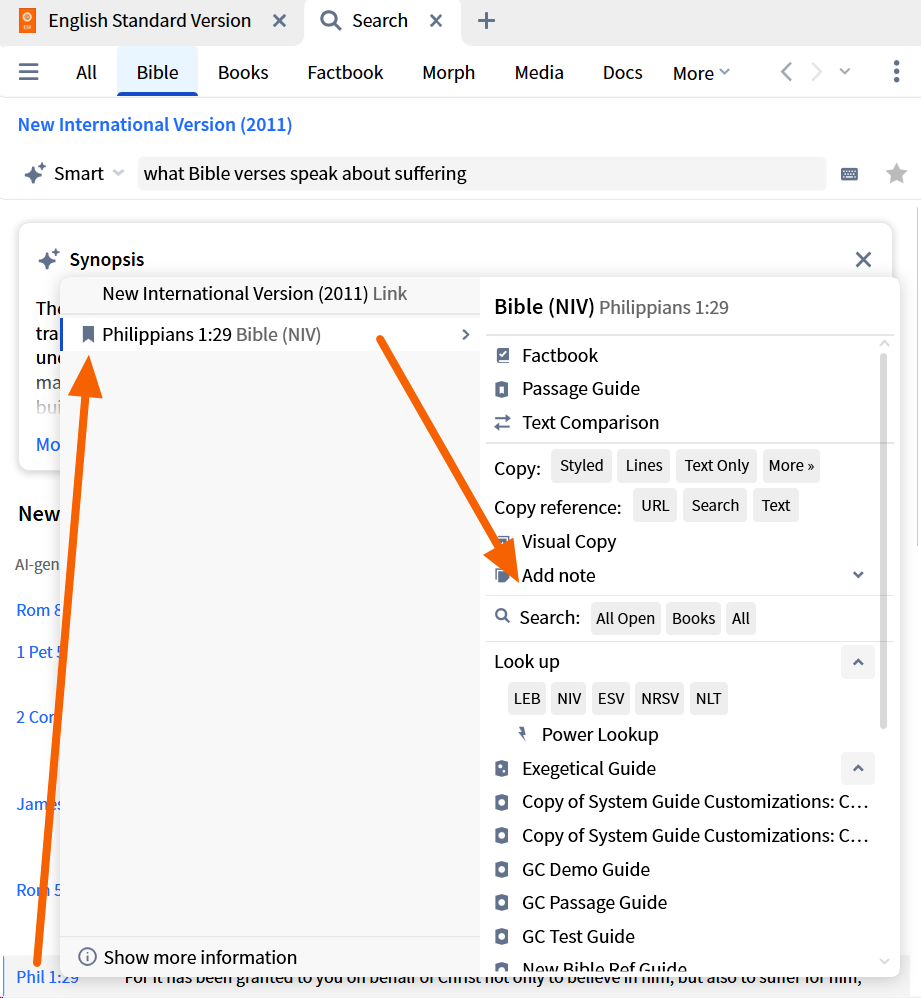Screen dimensions: 921x998
Task: Switch to the Morph tab
Action: click(x=449, y=73)
